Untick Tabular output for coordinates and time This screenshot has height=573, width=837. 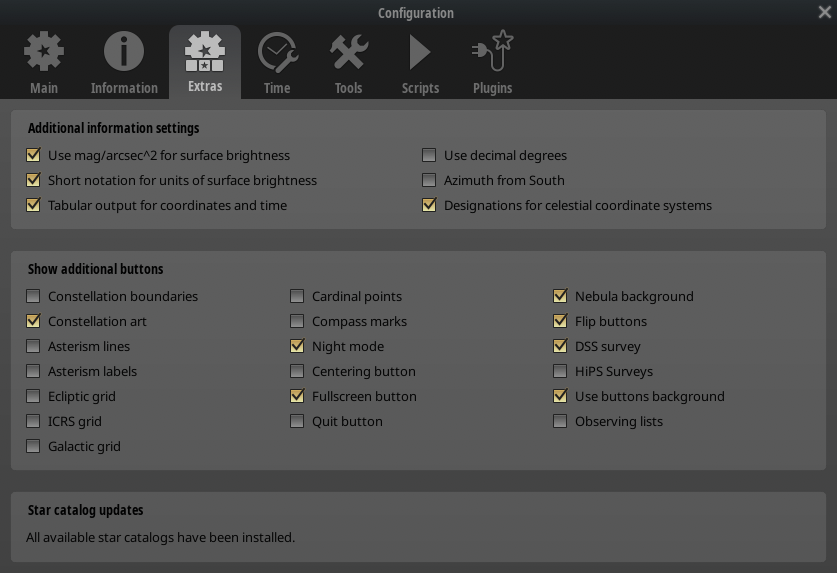coord(34,205)
